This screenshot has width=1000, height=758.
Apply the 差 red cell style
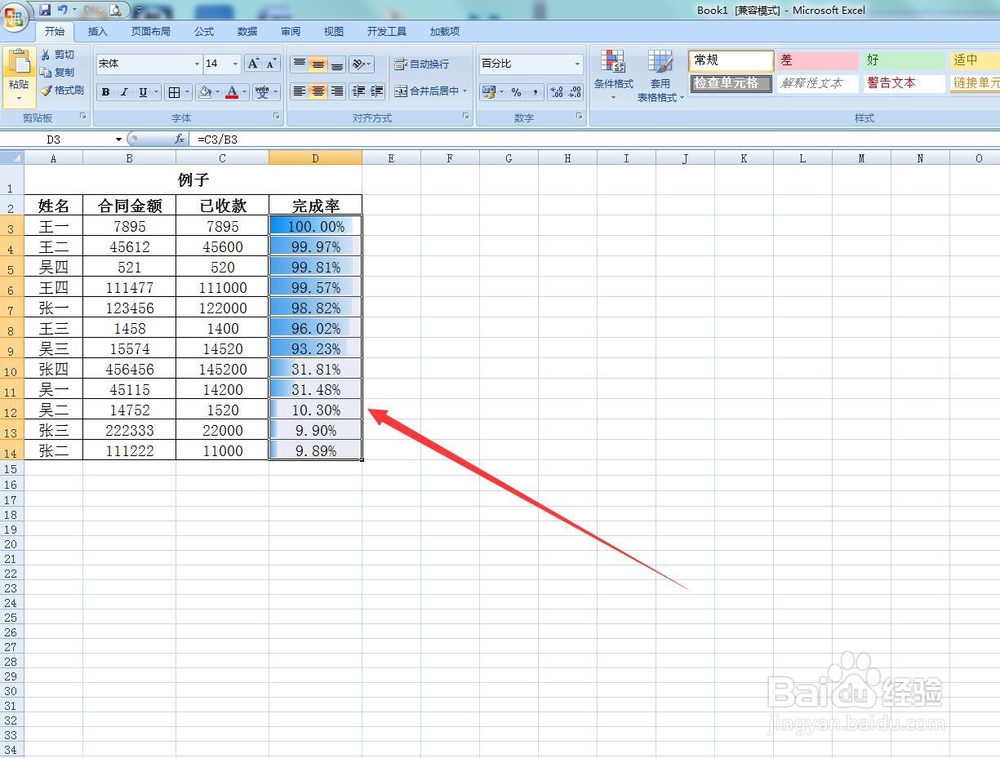[818, 61]
